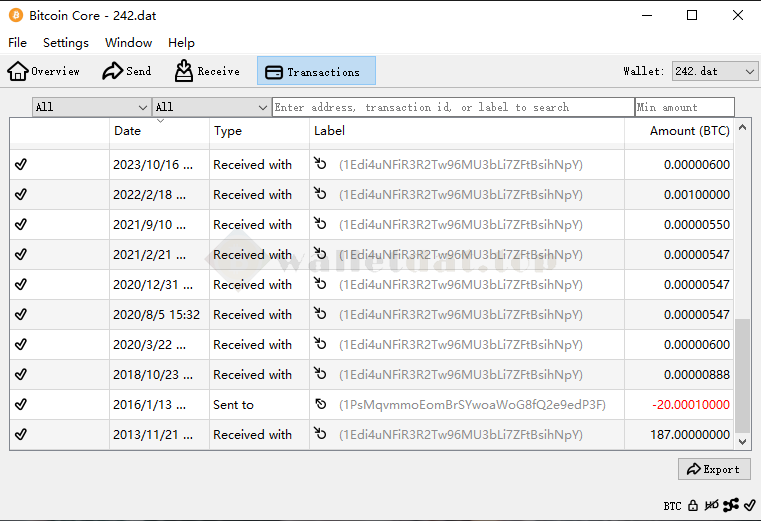Open the Overview page
This screenshot has width=761, height=521.
pos(44,71)
